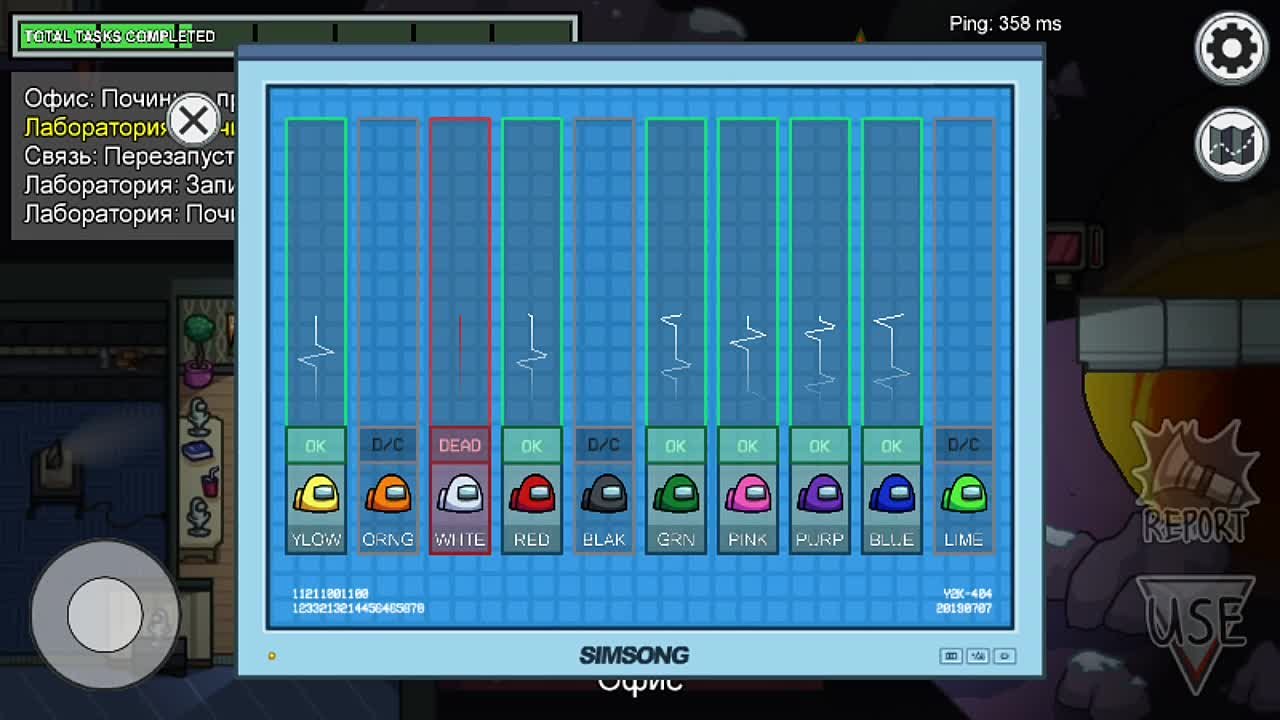Viewport: 1280px width, 720px height.
Task: Click the flatline graph in the white column
Action: click(460, 355)
